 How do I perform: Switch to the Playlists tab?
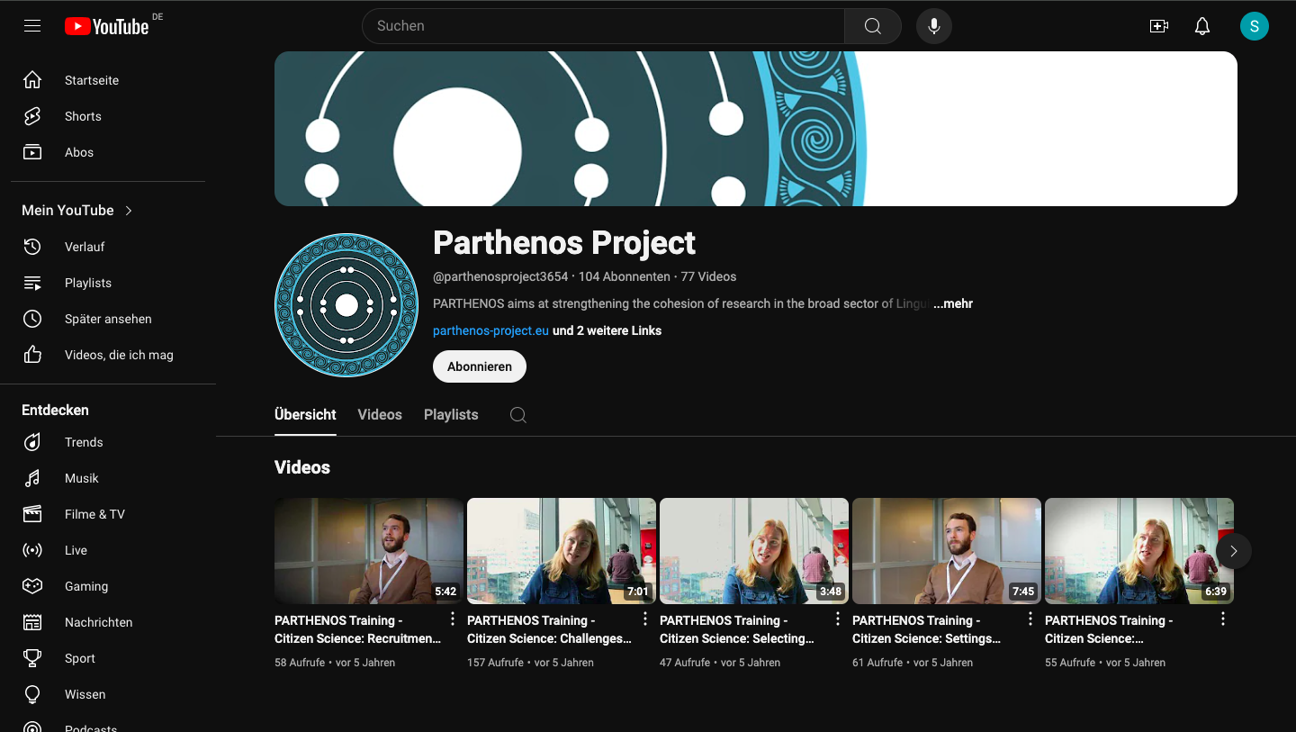[x=450, y=414]
